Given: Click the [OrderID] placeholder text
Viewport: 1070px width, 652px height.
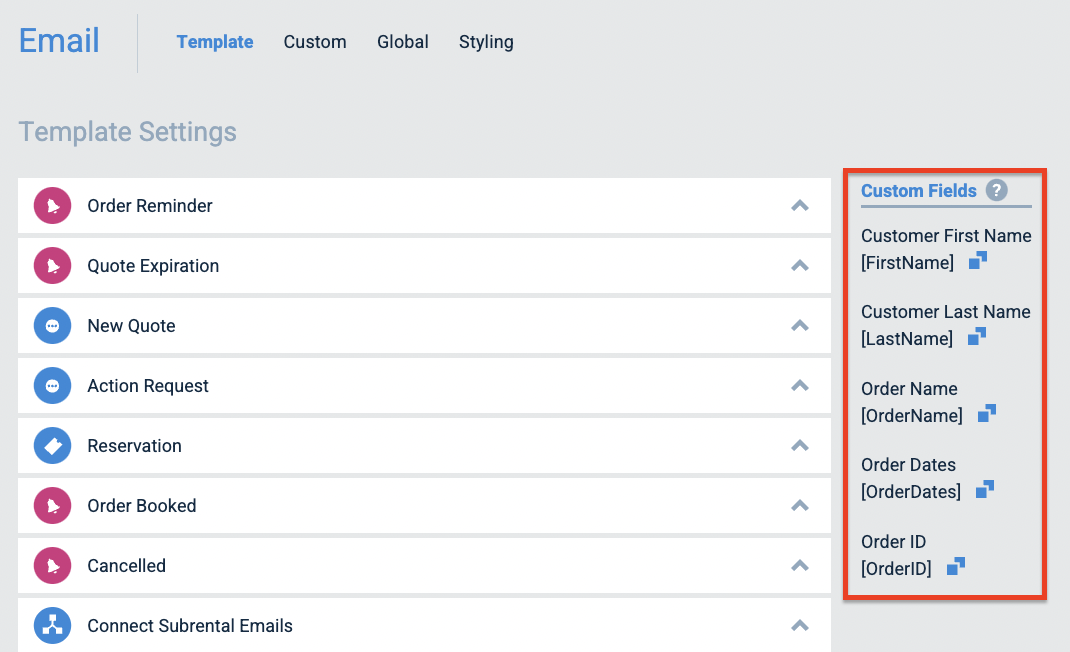Looking at the screenshot, I should (896, 569).
